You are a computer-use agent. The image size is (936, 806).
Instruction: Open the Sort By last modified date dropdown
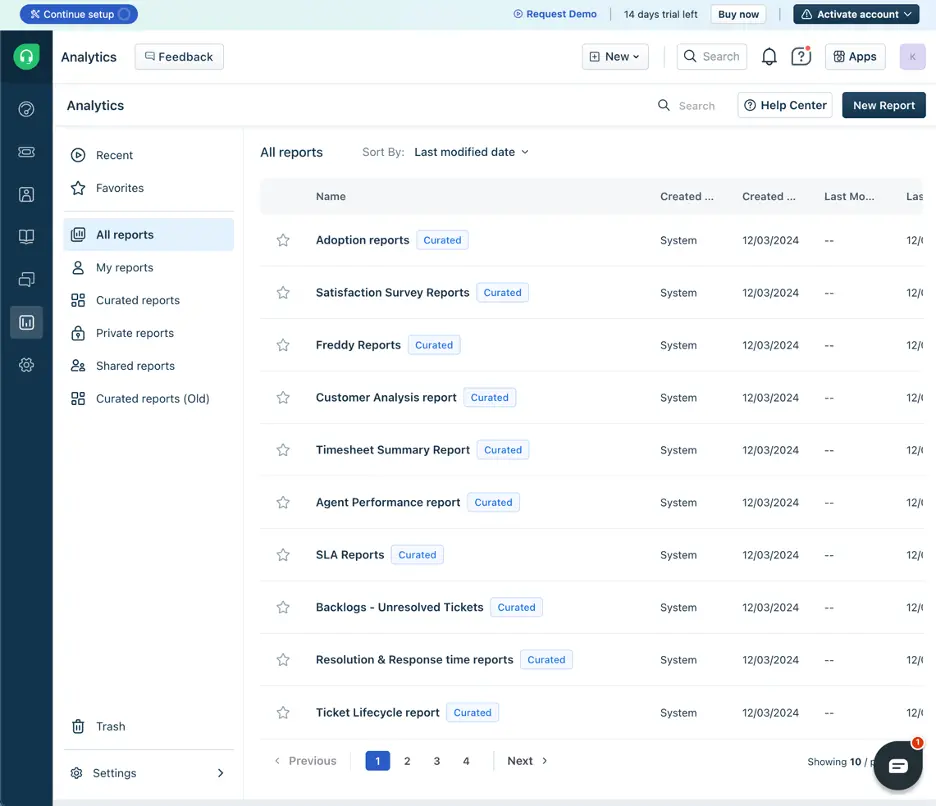(x=472, y=152)
